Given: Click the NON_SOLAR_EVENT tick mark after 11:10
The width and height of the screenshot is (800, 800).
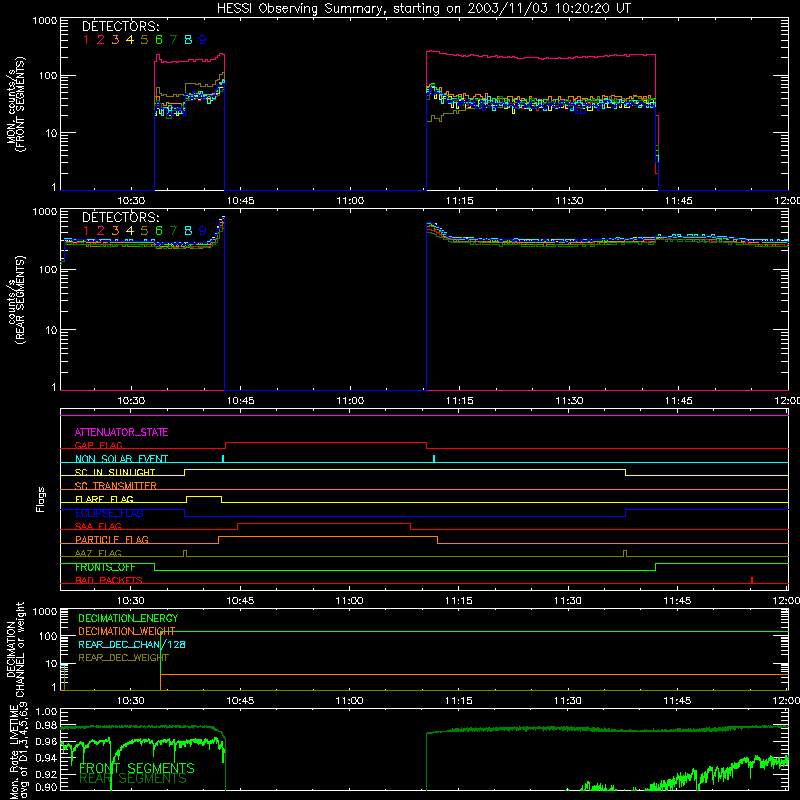Looking at the screenshot, I should click(434, 459).
